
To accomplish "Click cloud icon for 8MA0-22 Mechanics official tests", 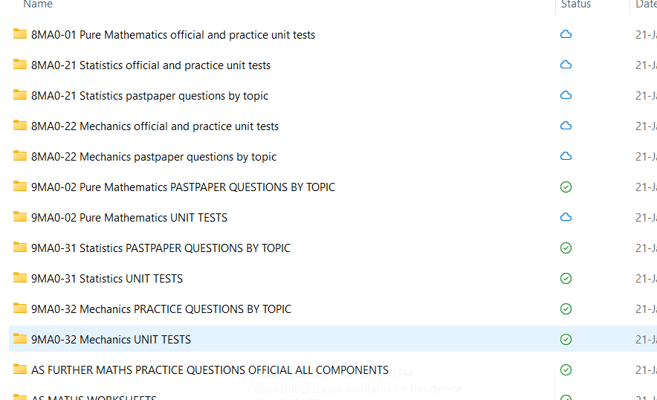I will (566, 126).
